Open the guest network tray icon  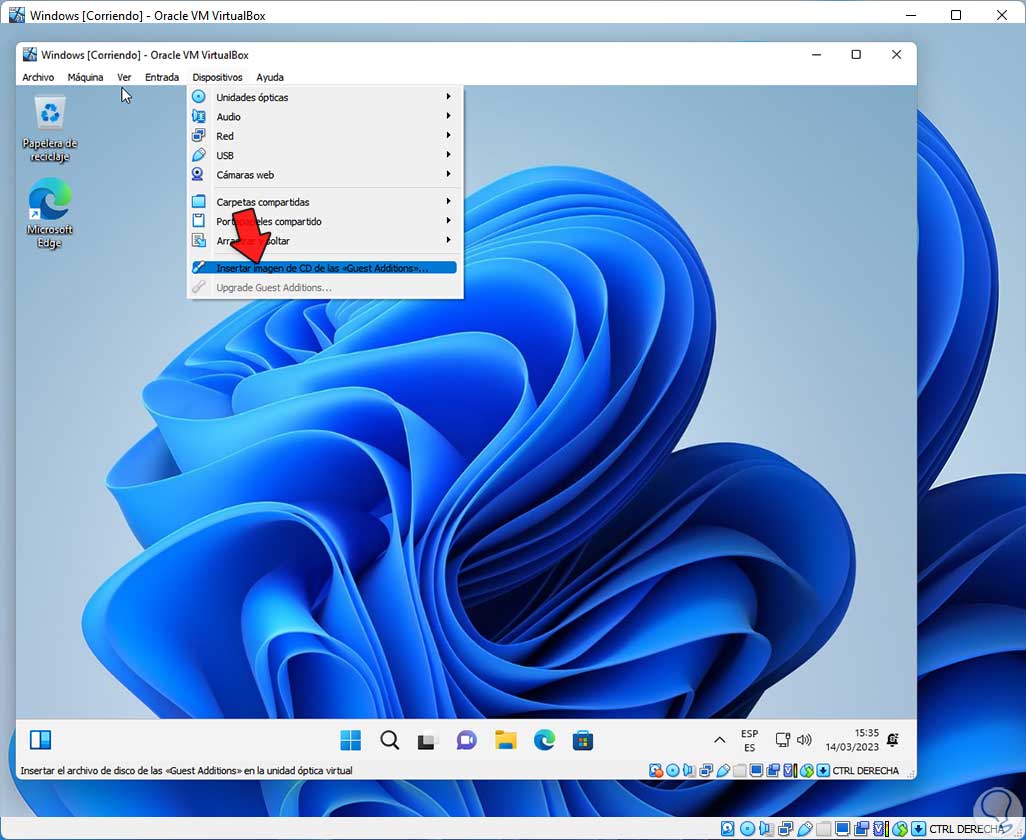(783, 740)
